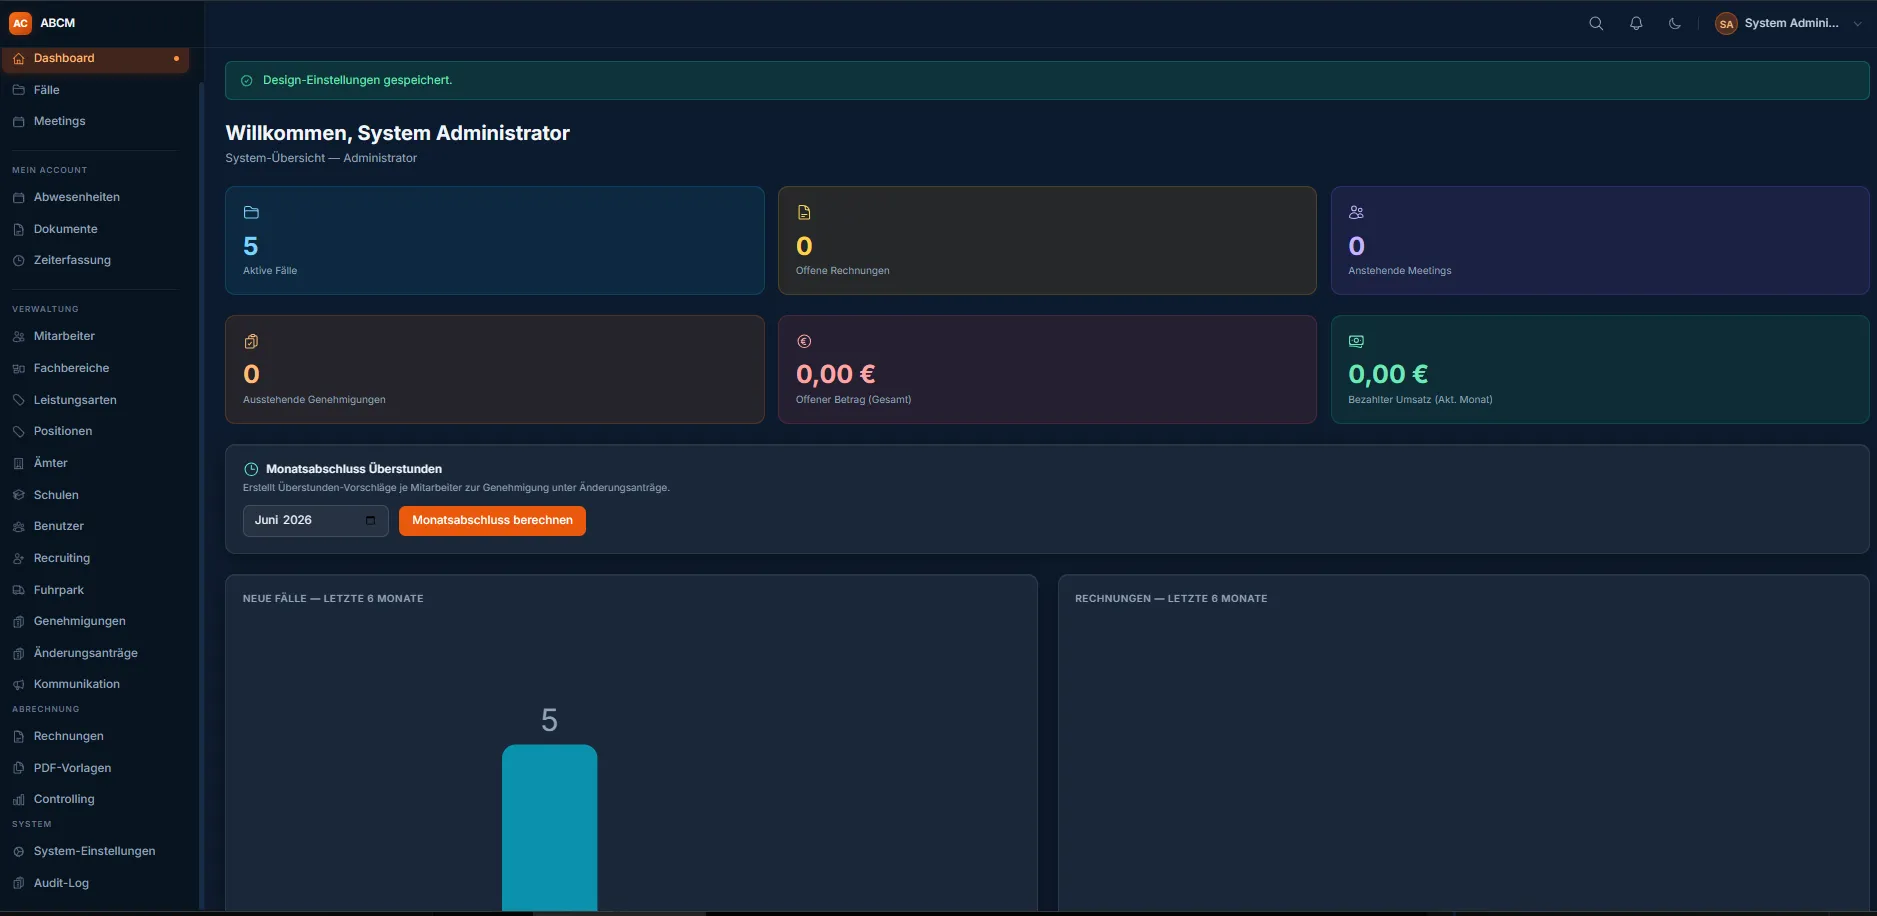The image size is (1877, 916).
Task: Click the Fachbereiche sidebar icon
Action: point(18,369)
